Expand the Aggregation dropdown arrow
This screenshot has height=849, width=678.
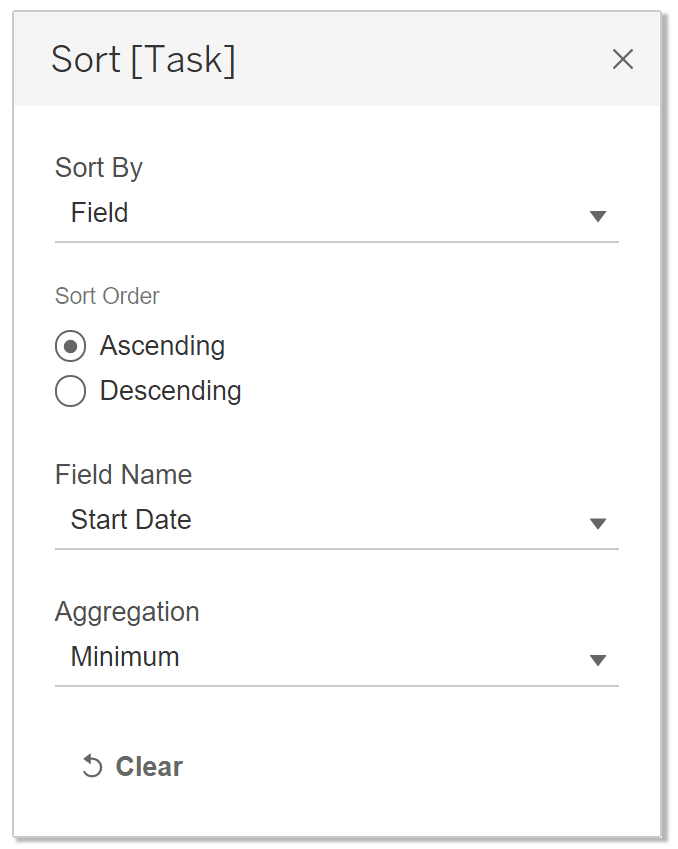597,660
